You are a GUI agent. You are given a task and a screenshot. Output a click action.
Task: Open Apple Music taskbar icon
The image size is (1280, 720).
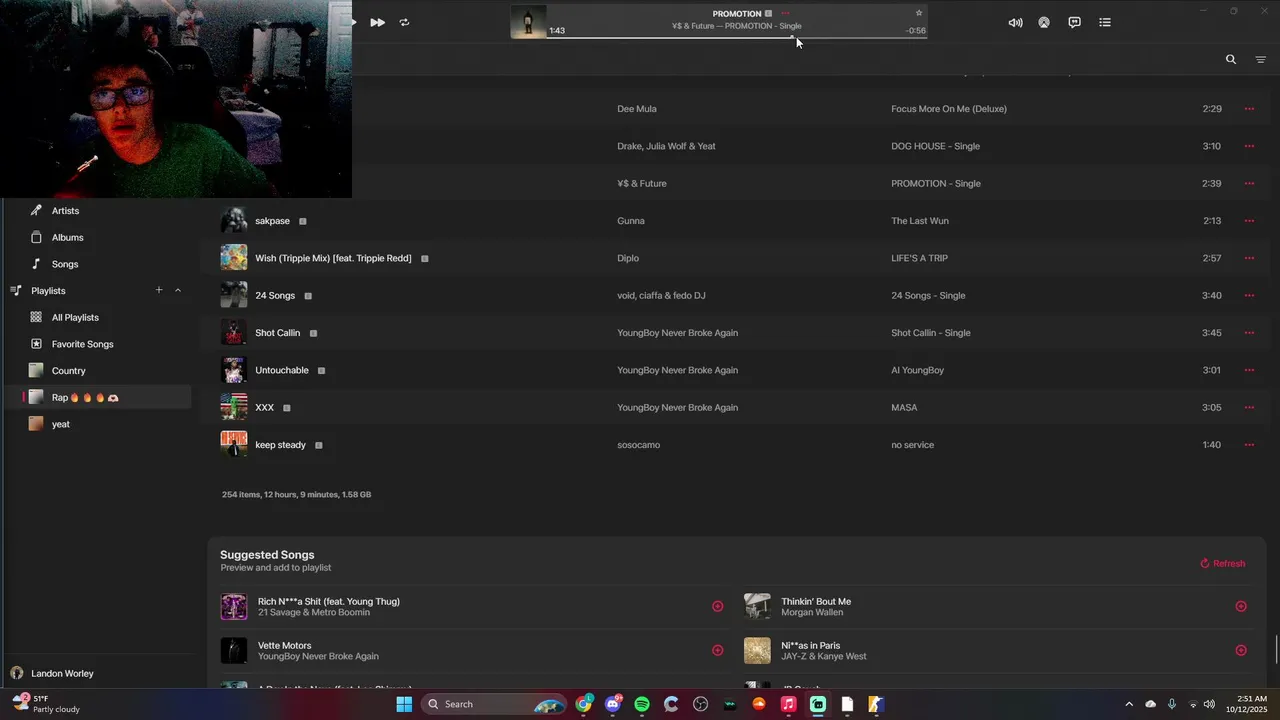coord(788,704)
